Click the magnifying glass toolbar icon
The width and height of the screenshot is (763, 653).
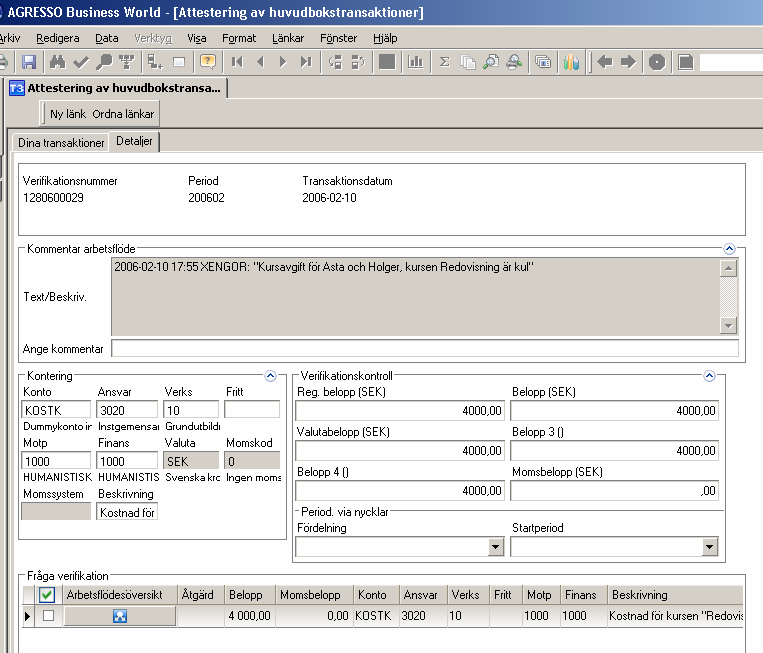point(104,62)
